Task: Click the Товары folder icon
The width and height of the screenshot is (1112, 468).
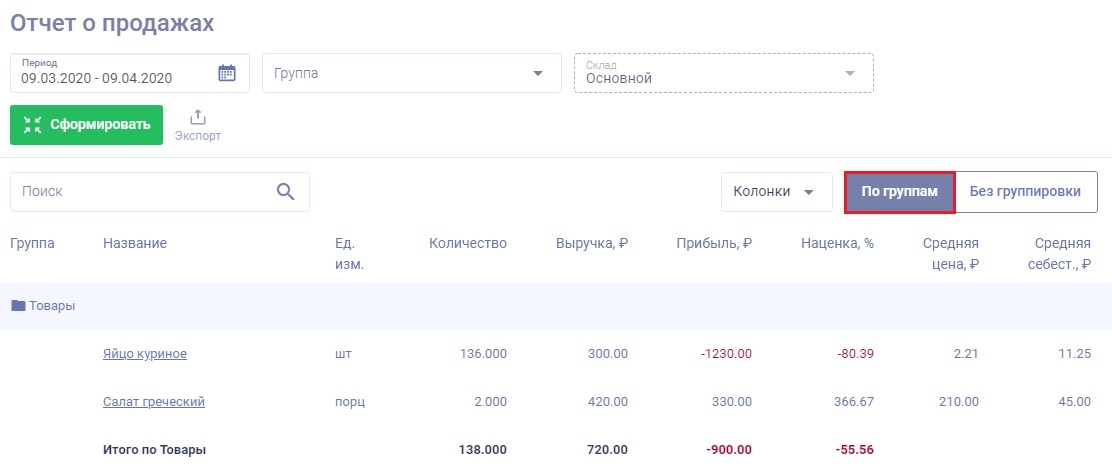Action: coord(18,305)
